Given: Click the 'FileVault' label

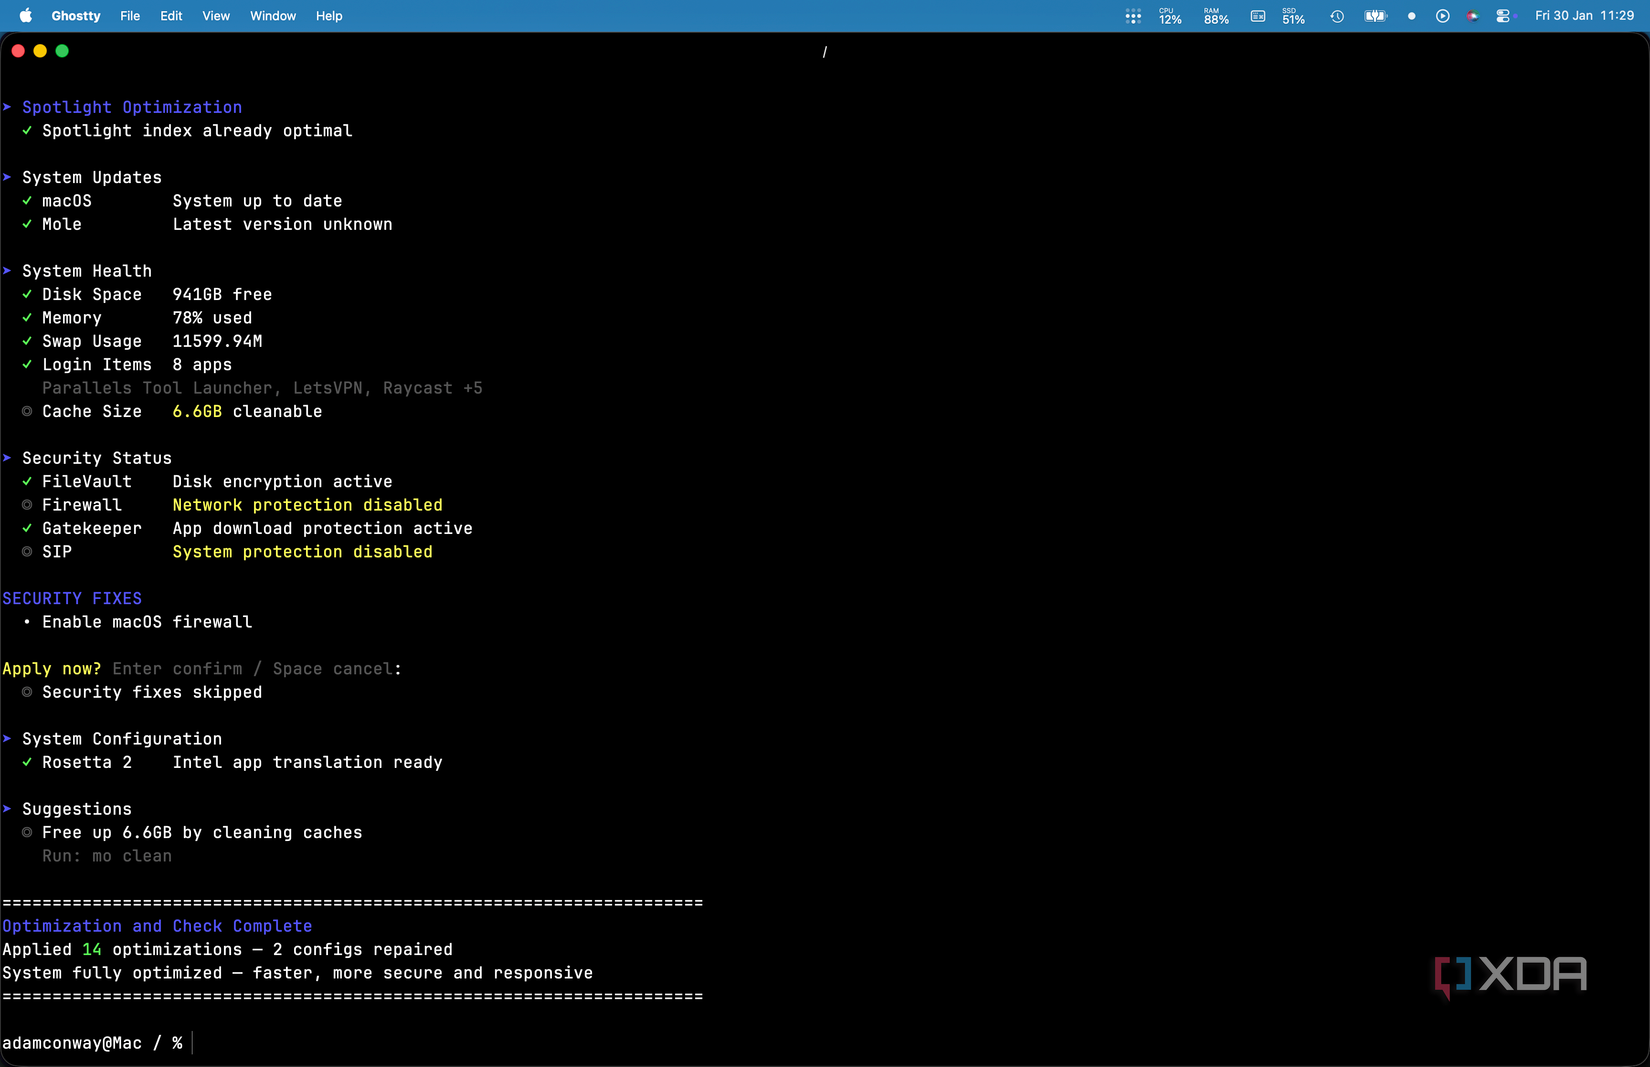Looking at the screenshot, I should [87, 482].
